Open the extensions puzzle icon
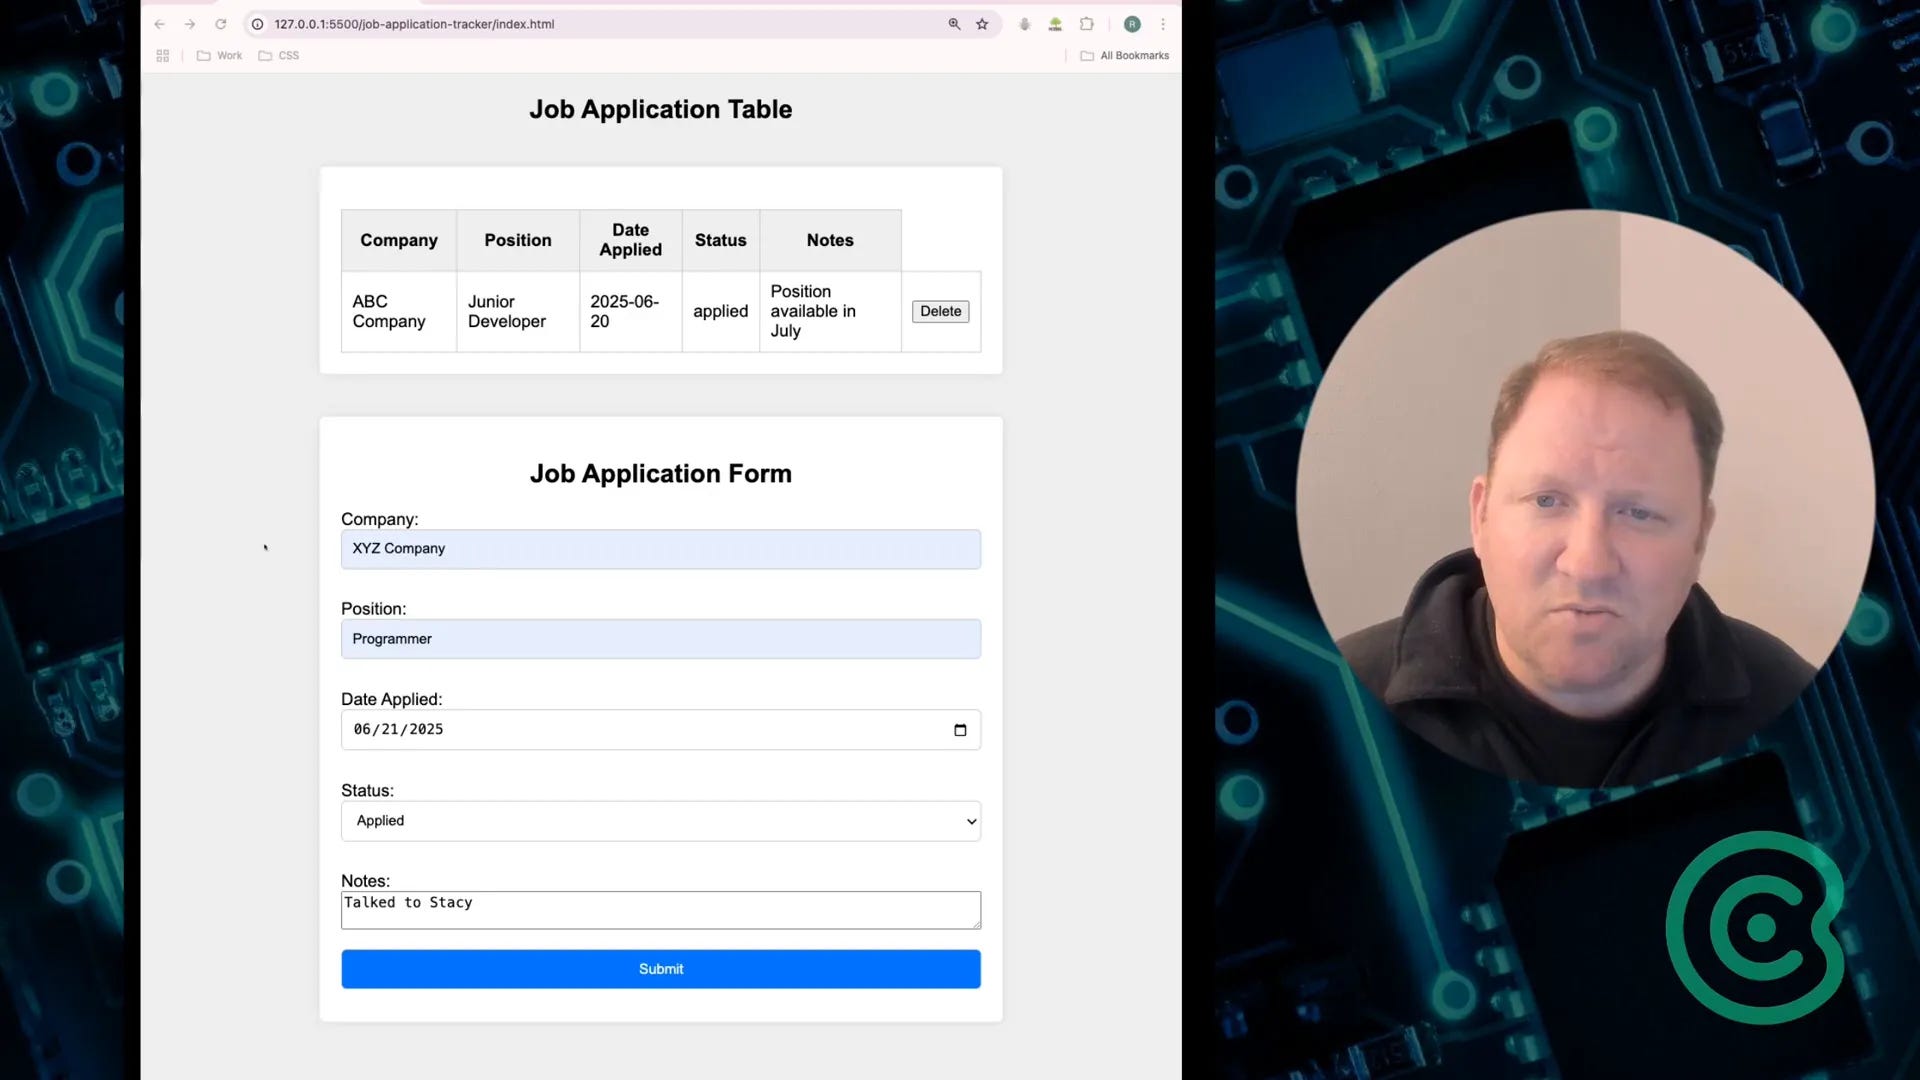 1087,24
